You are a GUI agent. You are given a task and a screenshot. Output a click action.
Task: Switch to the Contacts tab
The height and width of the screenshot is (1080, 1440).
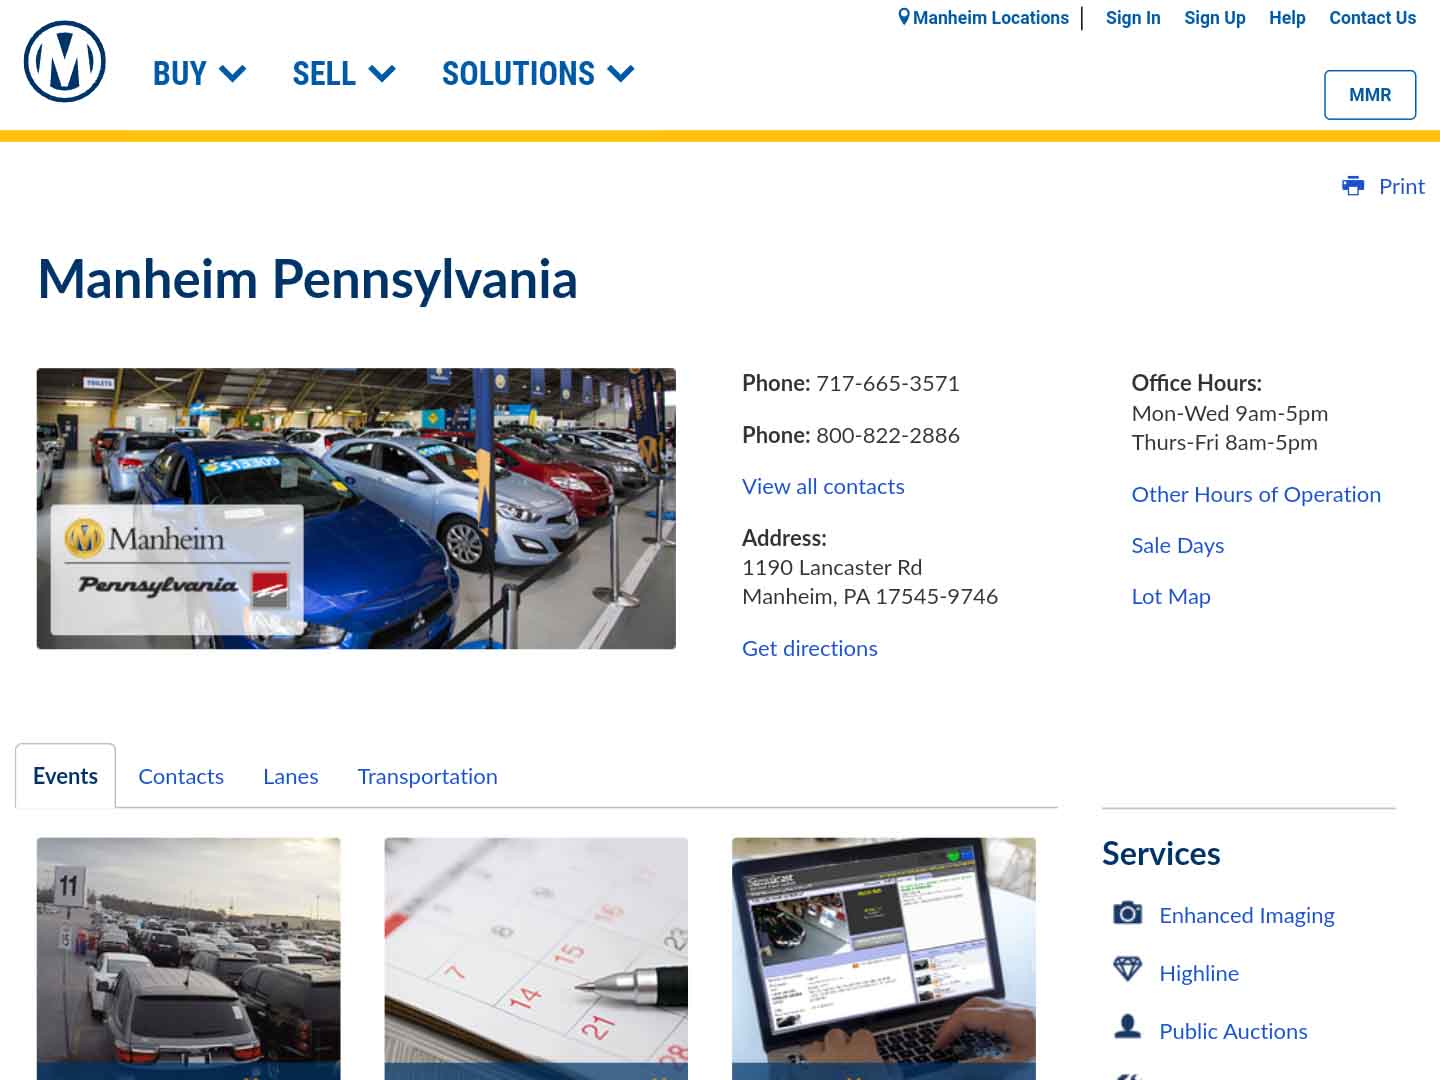[x=181, y=776]
